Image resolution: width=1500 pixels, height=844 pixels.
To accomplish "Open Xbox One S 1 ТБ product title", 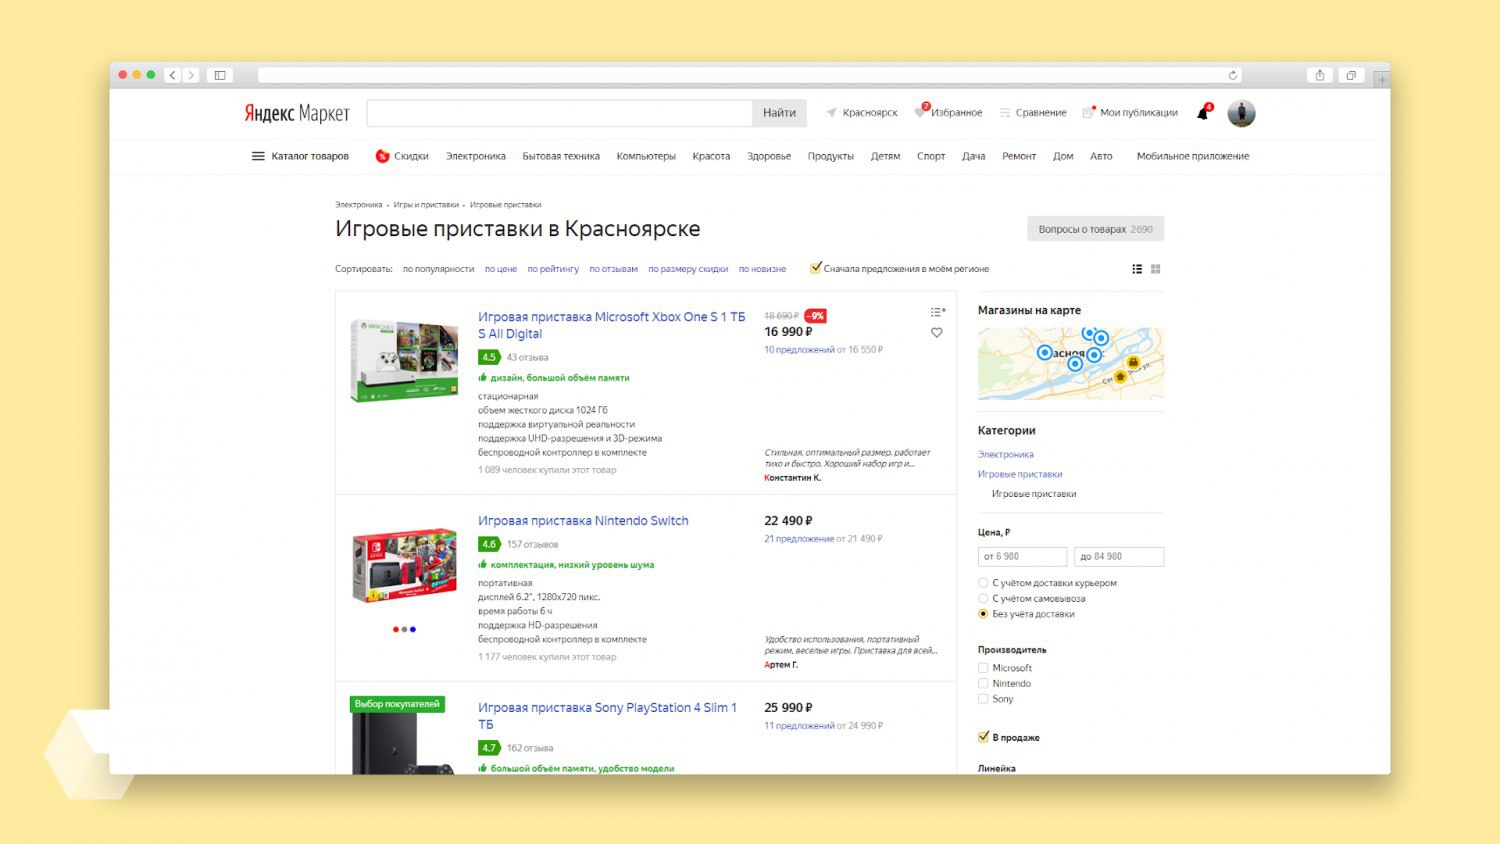I will (611, 325).
